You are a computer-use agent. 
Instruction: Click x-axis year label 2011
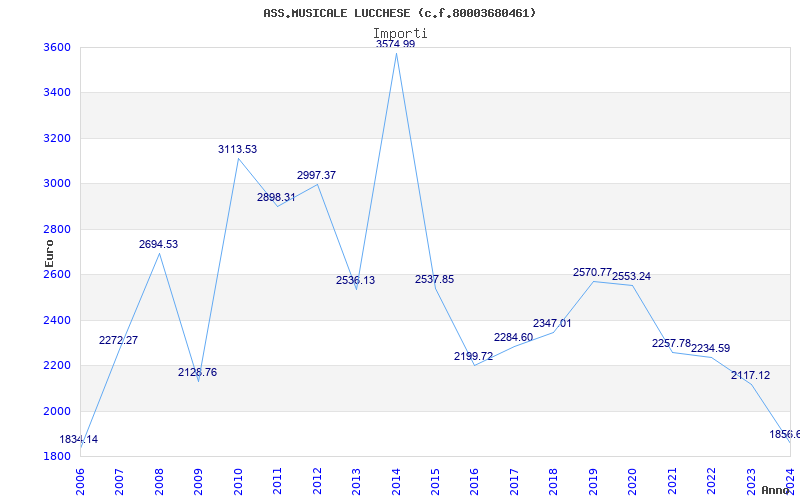tap(277, 481)
